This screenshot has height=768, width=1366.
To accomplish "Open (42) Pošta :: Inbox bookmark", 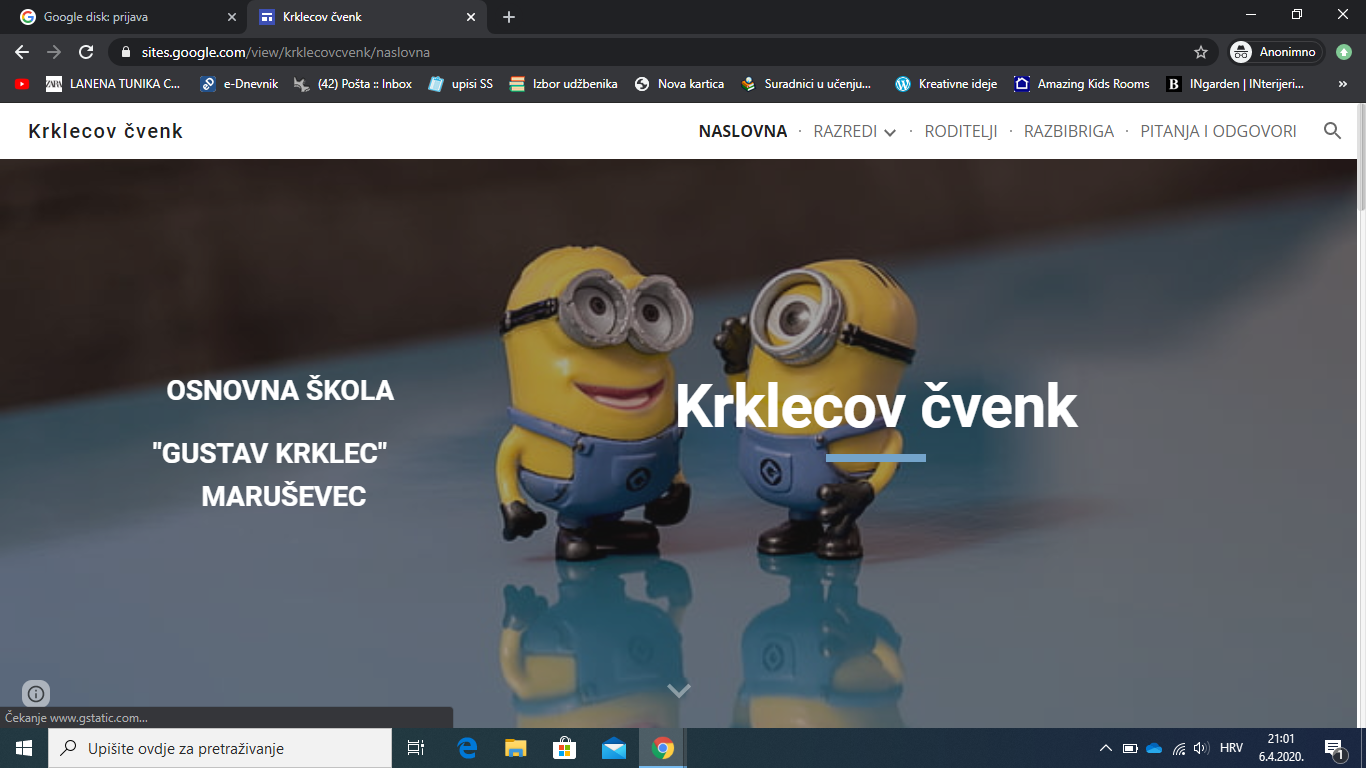I will point(353,84).
